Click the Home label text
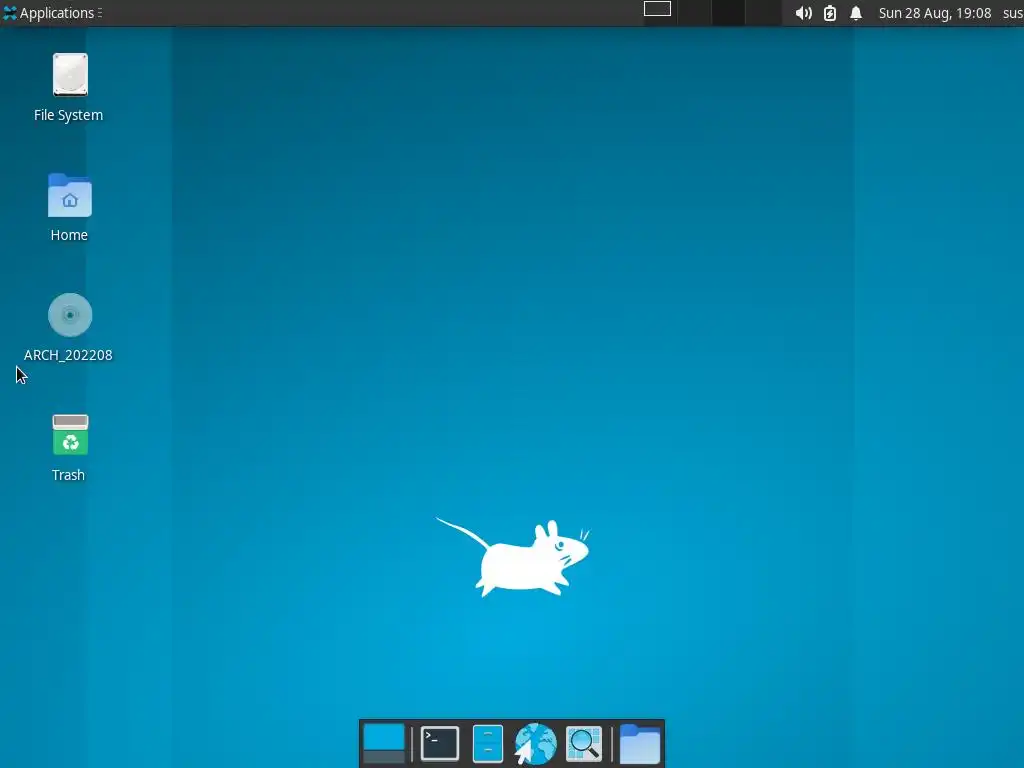Screen dimensions: 1024x768 click(69, 235)
